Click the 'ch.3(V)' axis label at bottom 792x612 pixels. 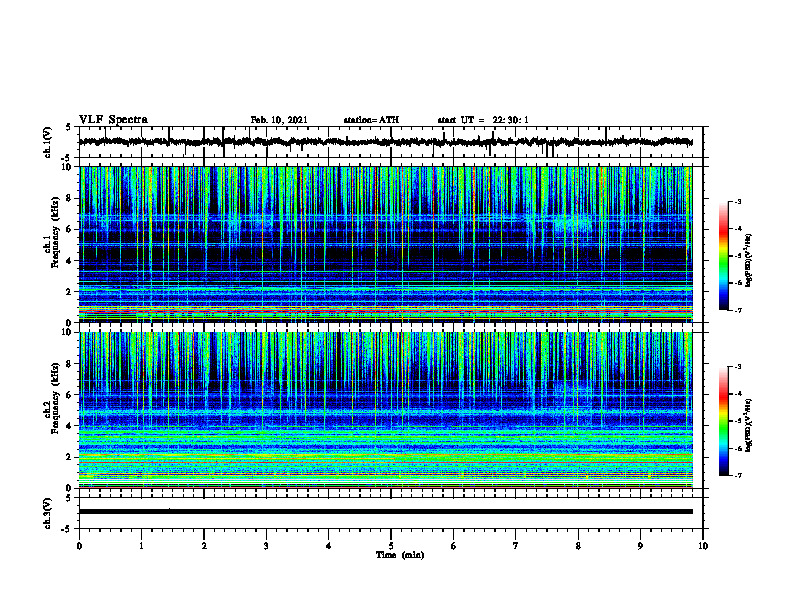tap(48, 513)
